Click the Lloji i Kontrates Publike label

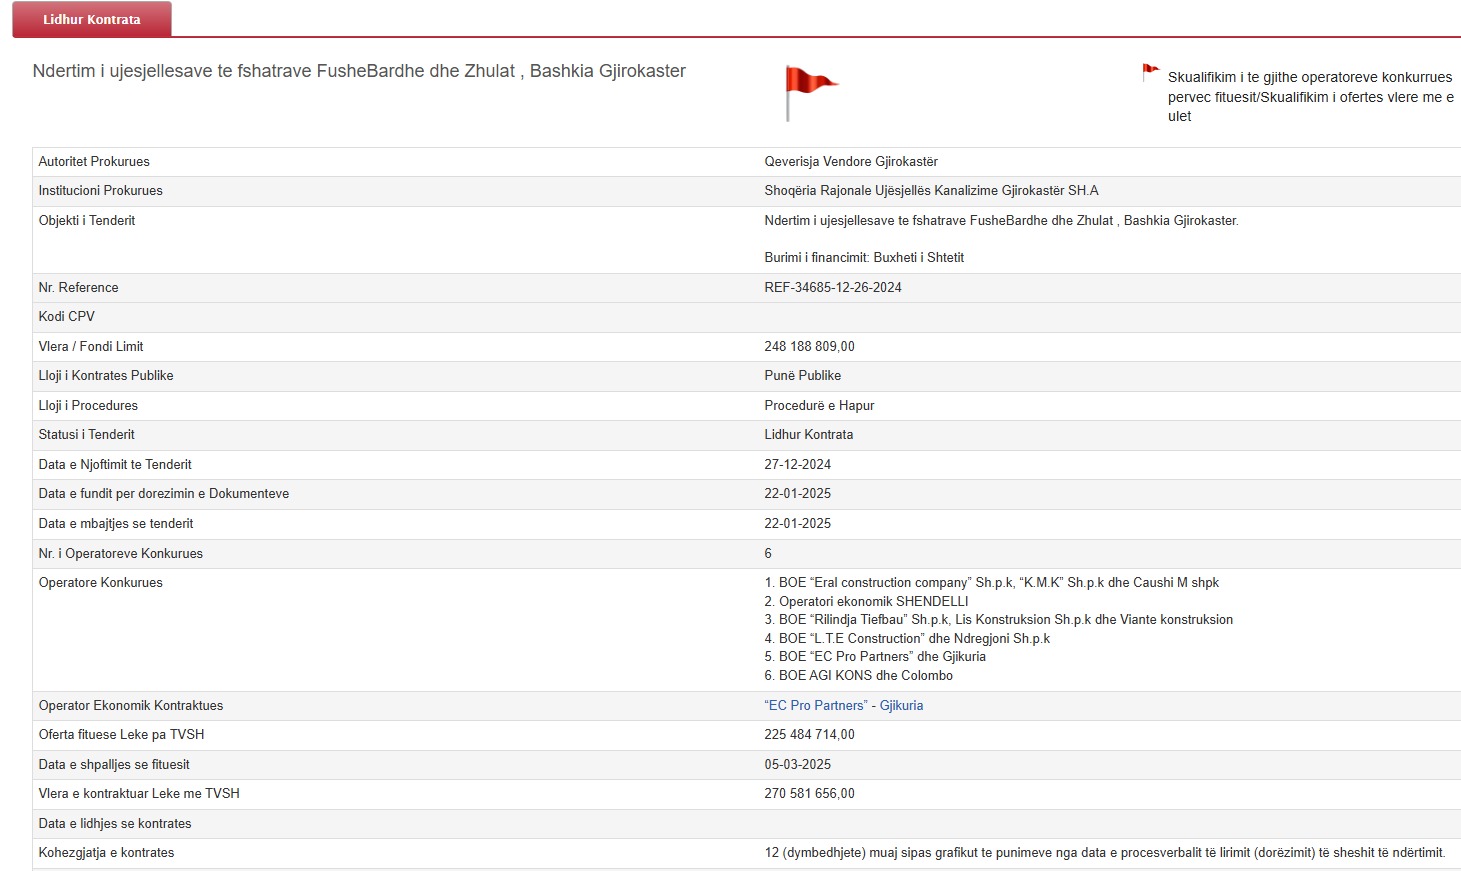pyautogui.click(x=106, y=375)
